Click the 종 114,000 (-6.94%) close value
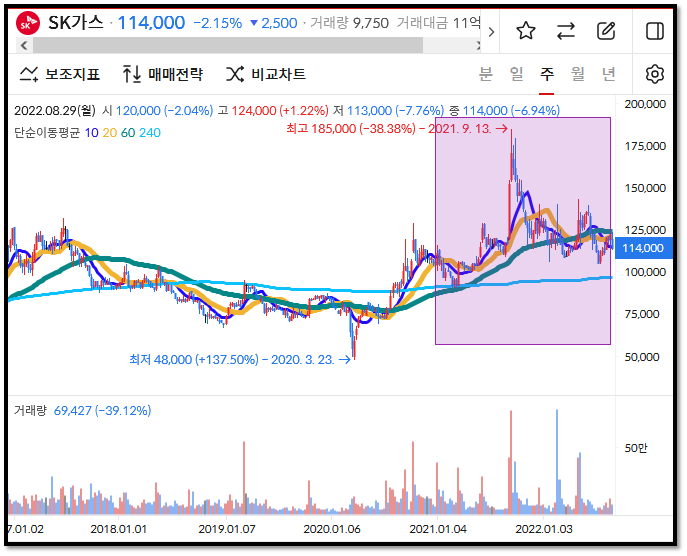Viewport: 687px width, 556px height. [504, 110]
